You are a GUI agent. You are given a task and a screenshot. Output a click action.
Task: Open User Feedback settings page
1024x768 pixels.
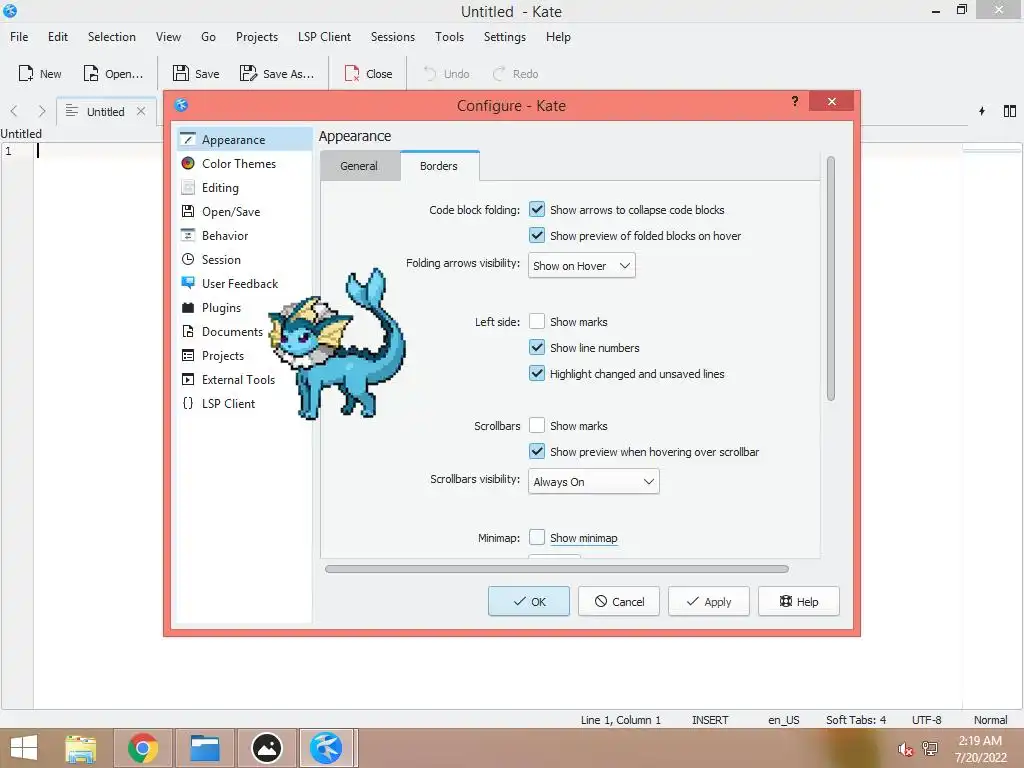(244, 283)
